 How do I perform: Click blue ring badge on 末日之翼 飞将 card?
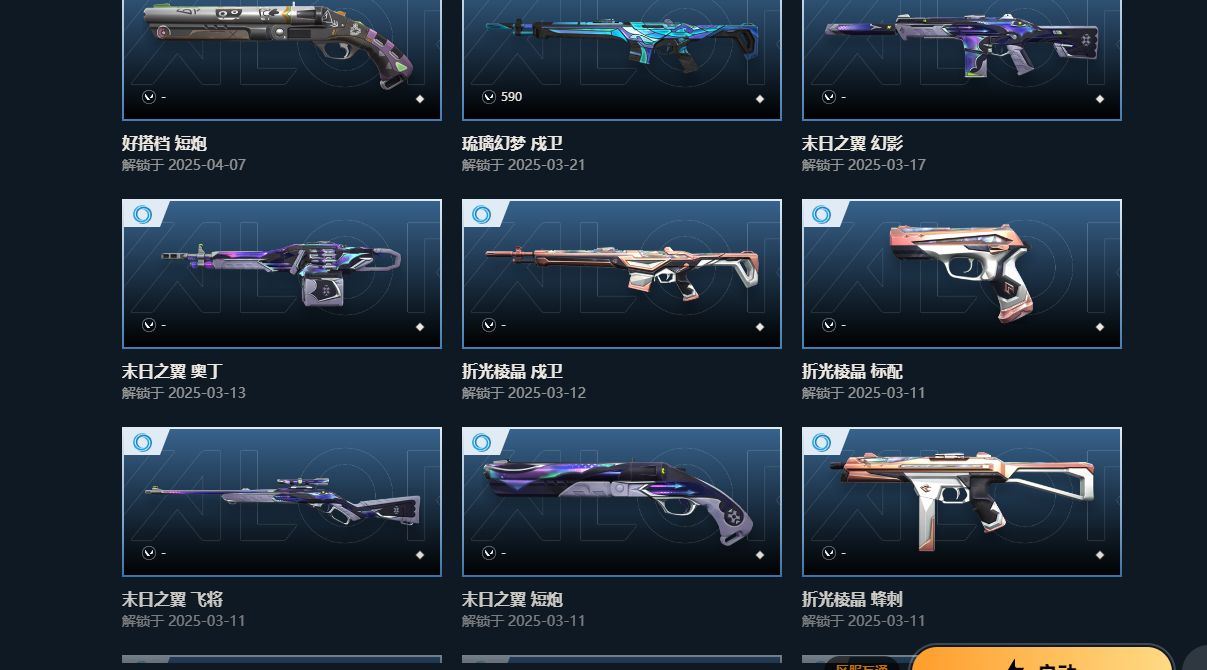pos(141,442)
